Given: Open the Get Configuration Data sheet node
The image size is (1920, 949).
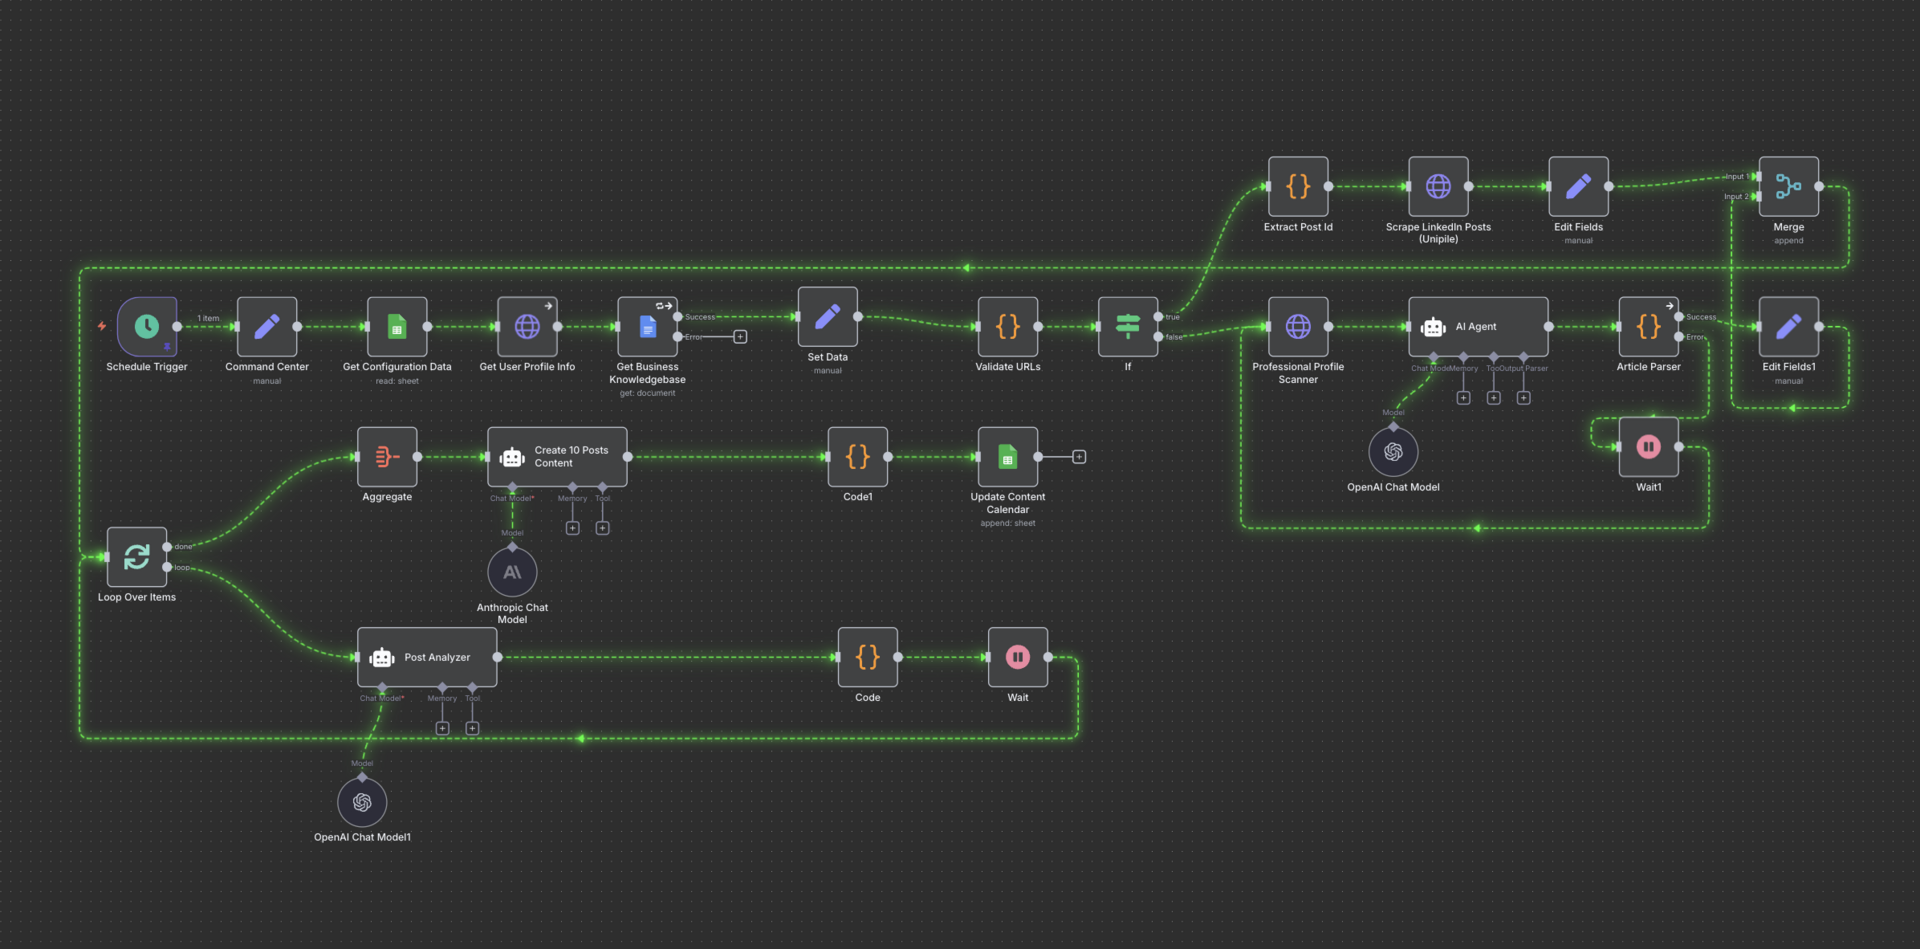Looking at the screenshot, I should pyautogui.click(x=397, y=327).
